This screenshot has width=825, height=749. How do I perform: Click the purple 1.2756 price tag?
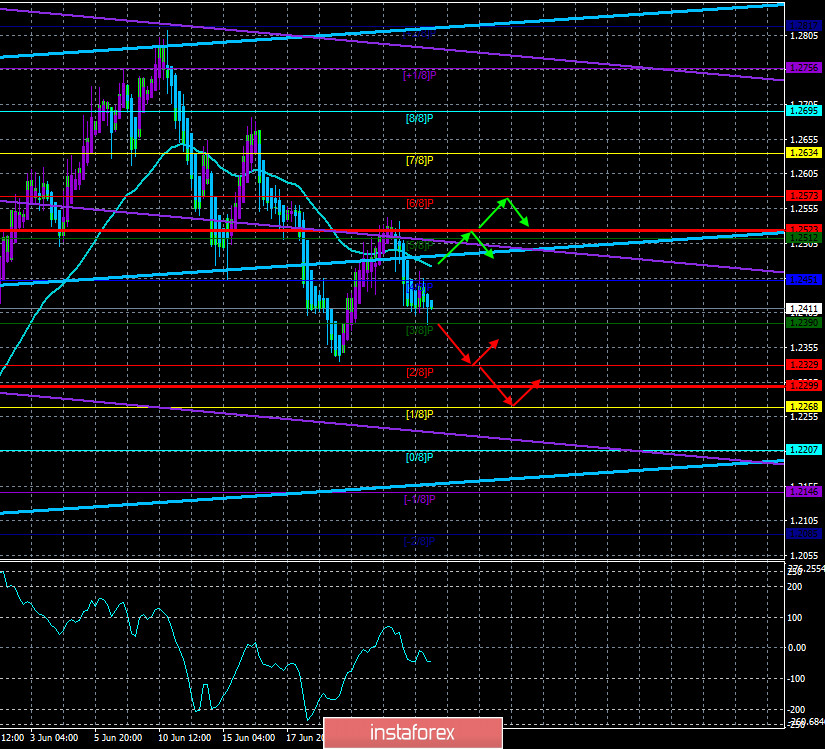tap(804, 68)
